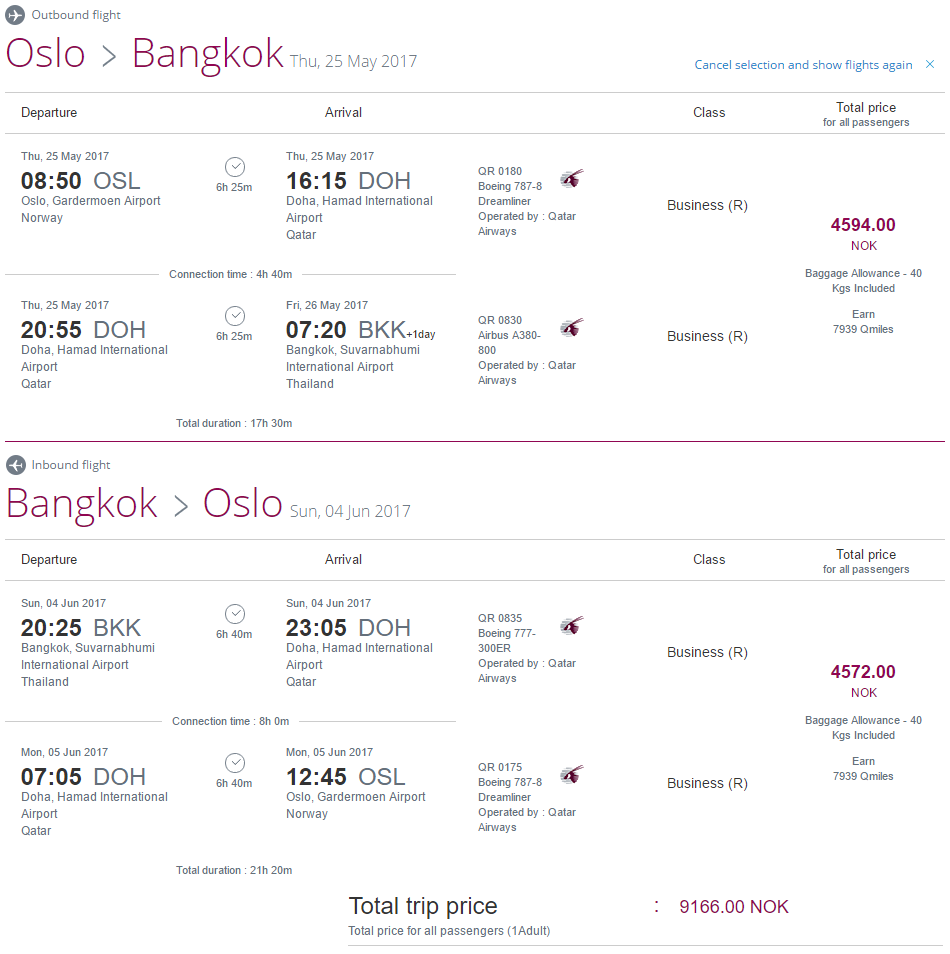The height and width of the screenshot is (954, 950).
Task: Click clock icon for the 08:50 OSL departure
Action: (235, 167)
